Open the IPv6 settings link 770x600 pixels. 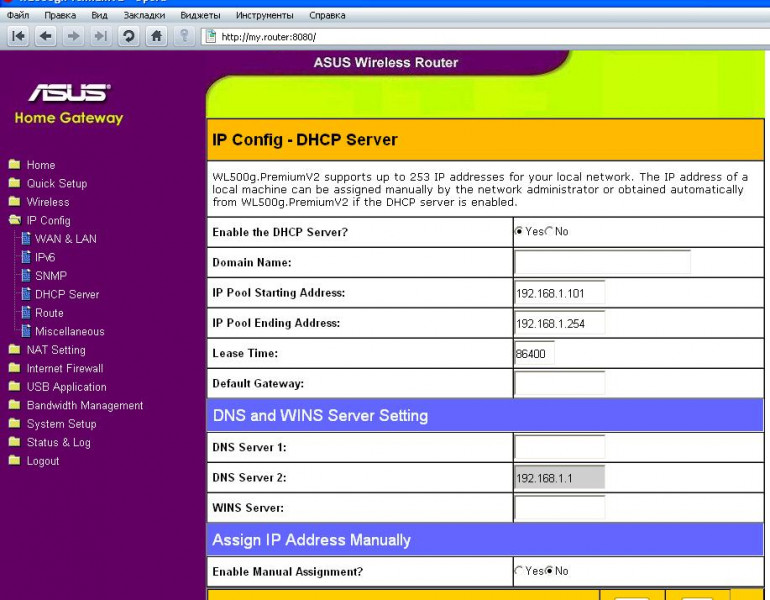(45, 257)
